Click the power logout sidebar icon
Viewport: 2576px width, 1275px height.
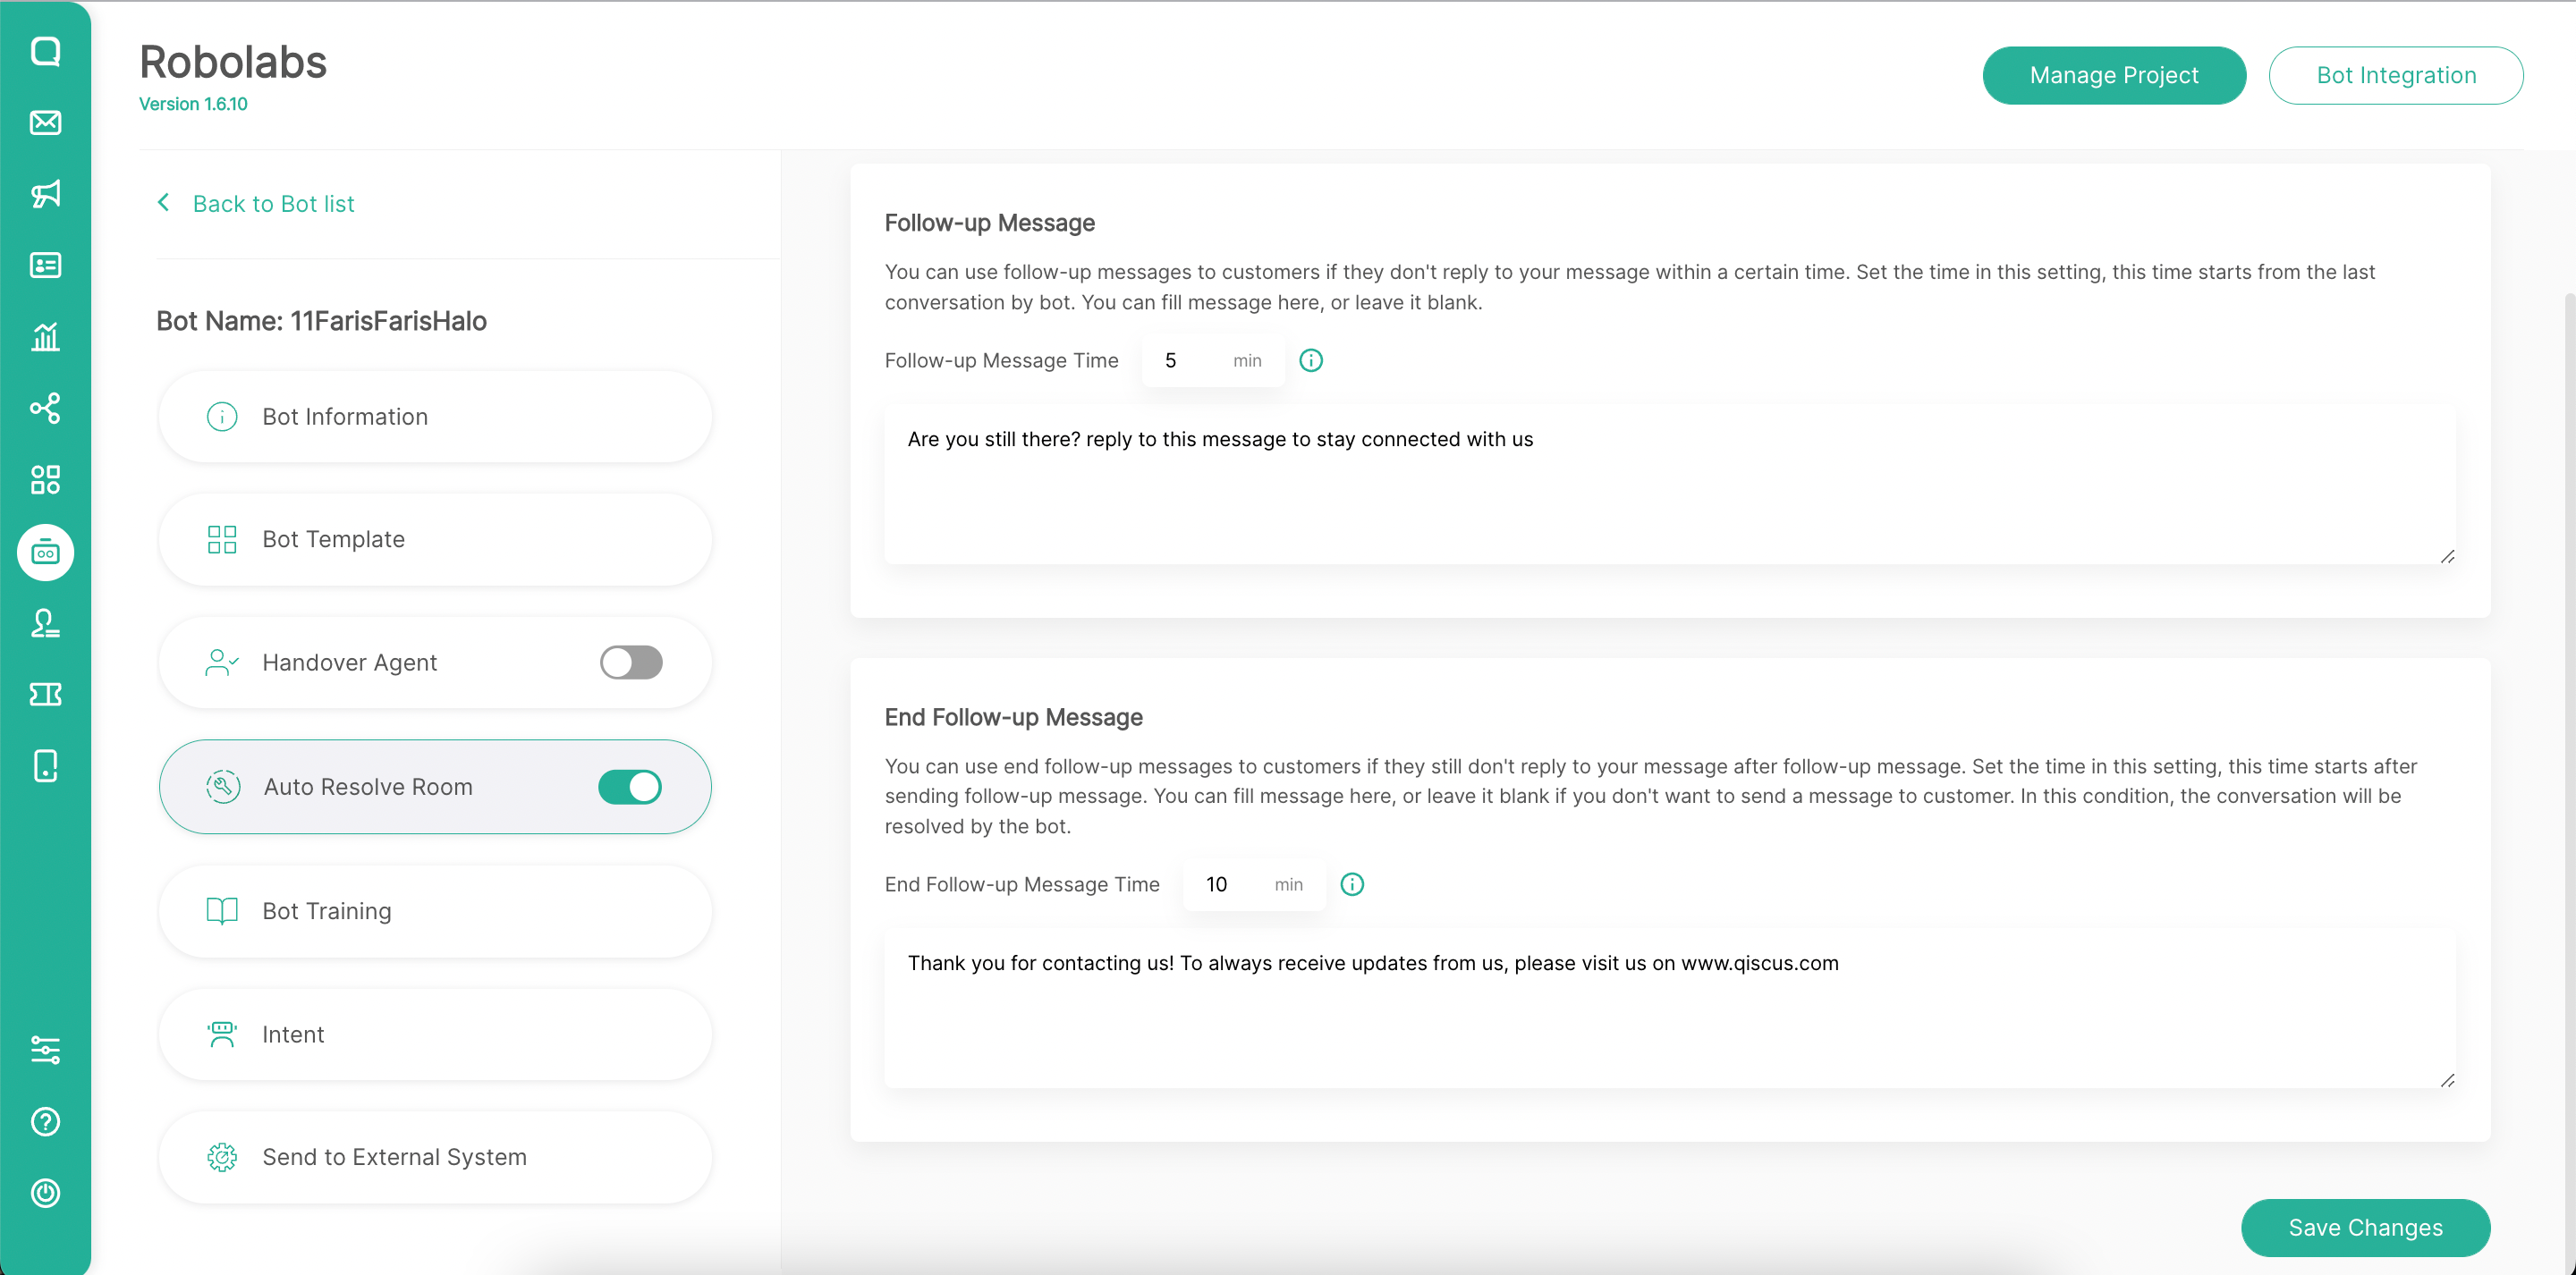point(45,1193)
